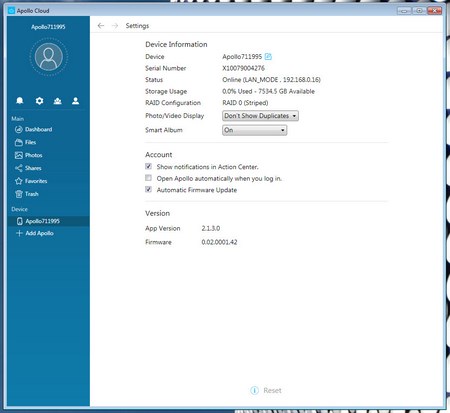Click the profile avatar picture
Image resolution: width=450 pixels, height=413 pixels.
tap(49, 57)
